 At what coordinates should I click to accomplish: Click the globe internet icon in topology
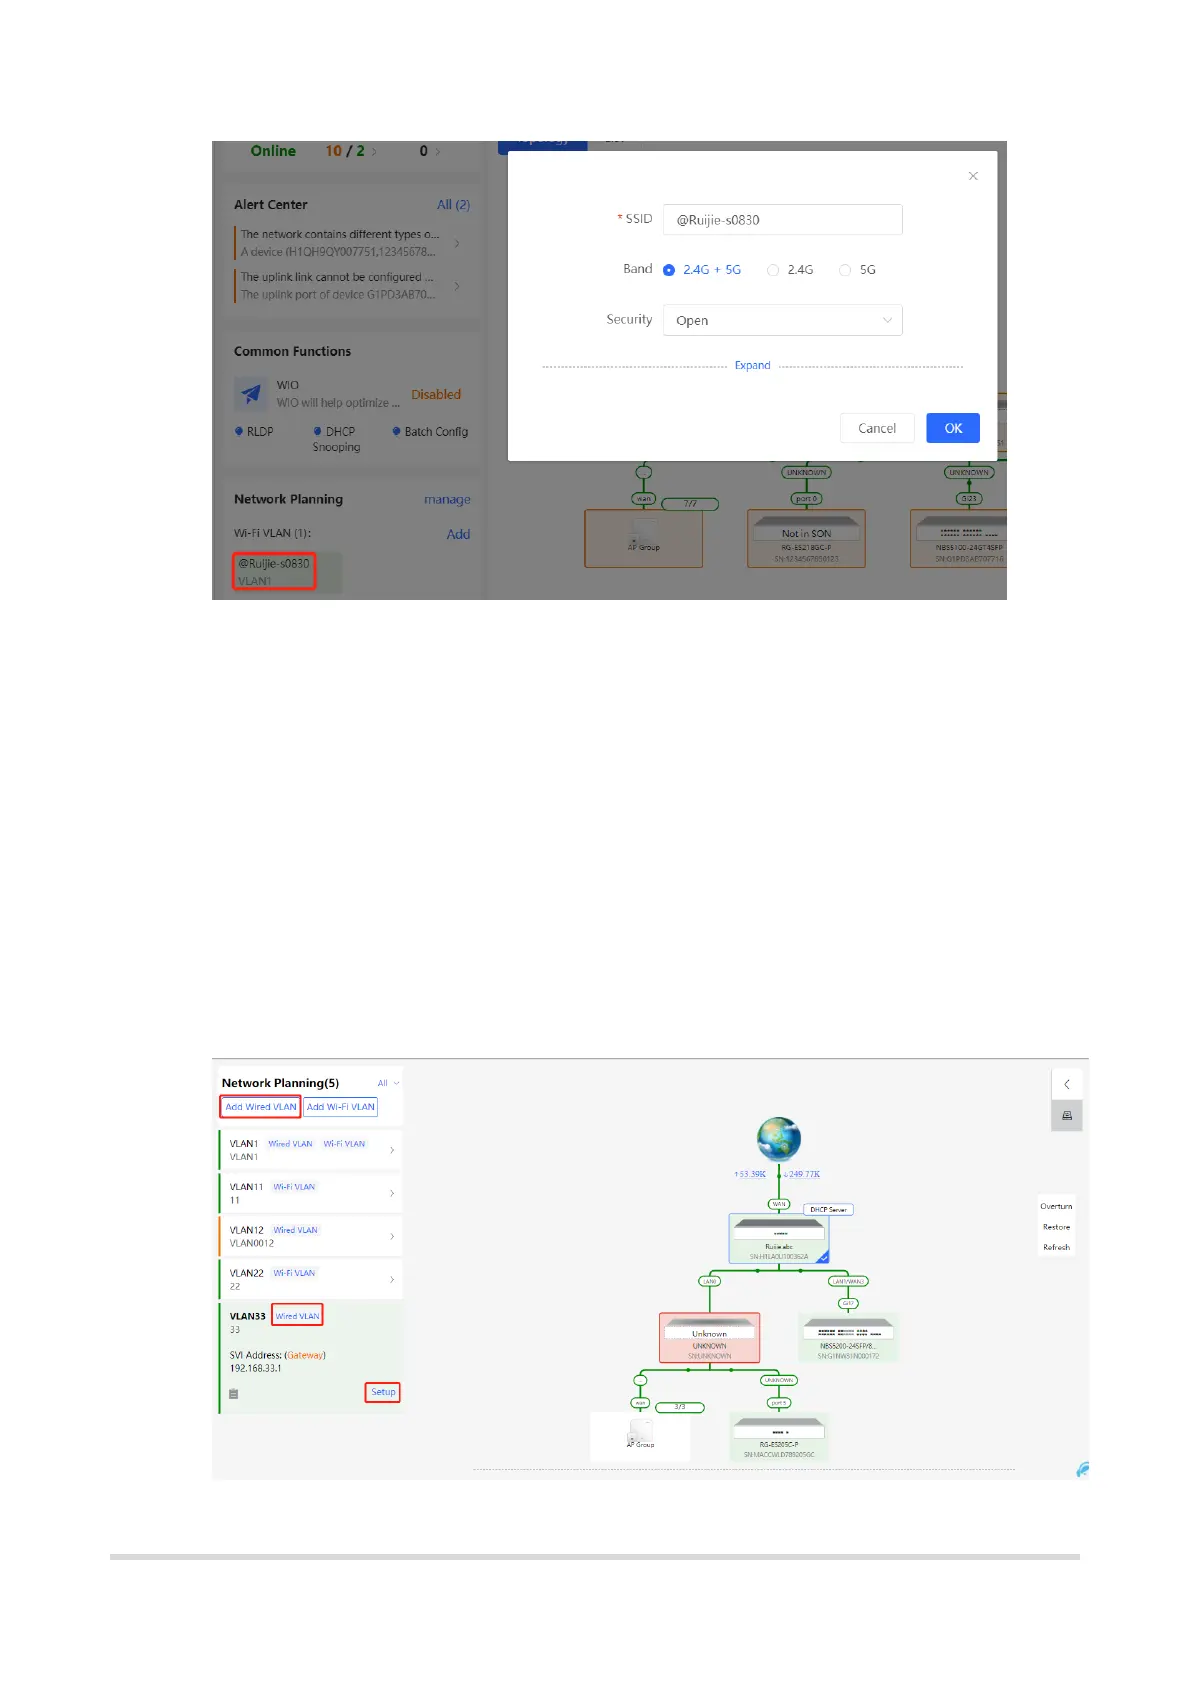[x=778, y=1139]
